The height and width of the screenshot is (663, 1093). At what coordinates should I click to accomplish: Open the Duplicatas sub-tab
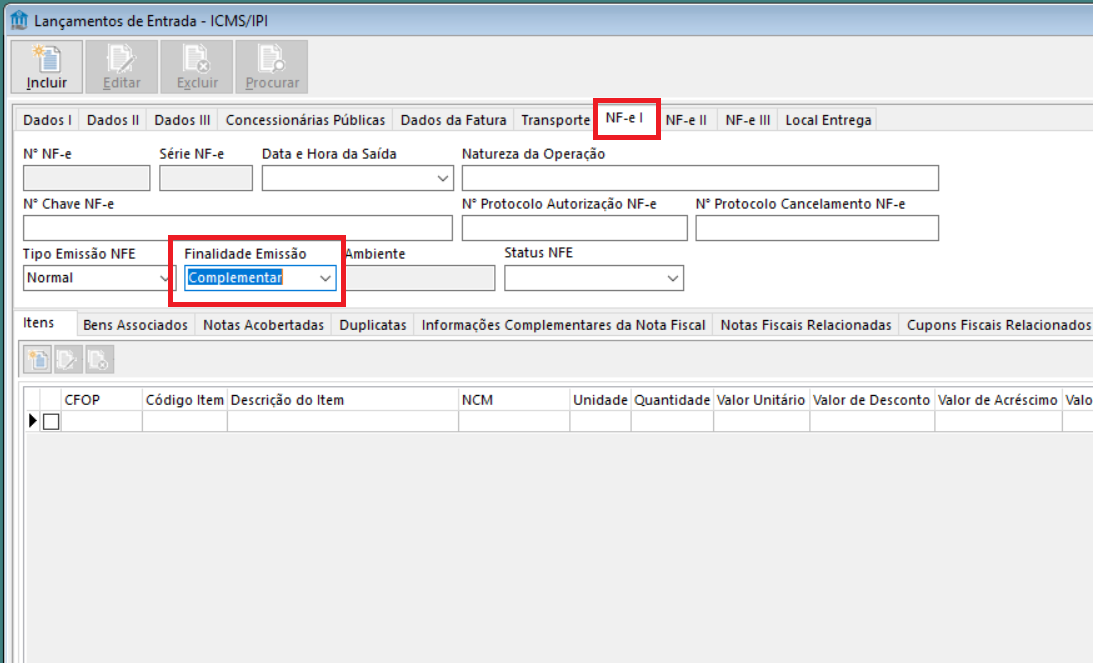373,325
